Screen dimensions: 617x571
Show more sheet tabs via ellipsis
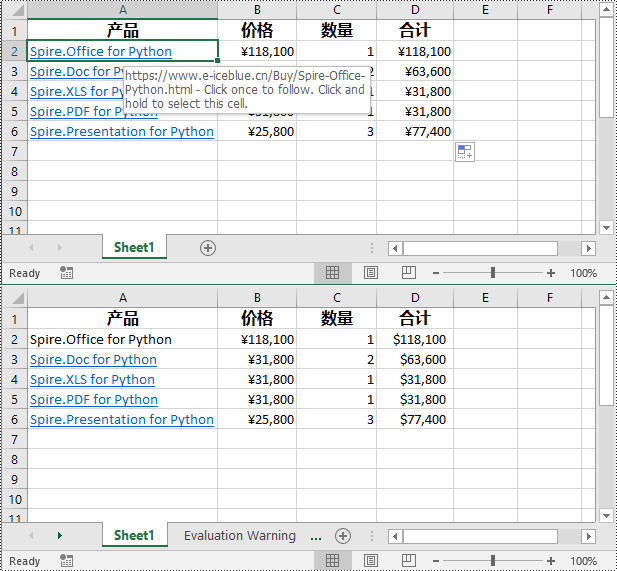coord(316,538)
